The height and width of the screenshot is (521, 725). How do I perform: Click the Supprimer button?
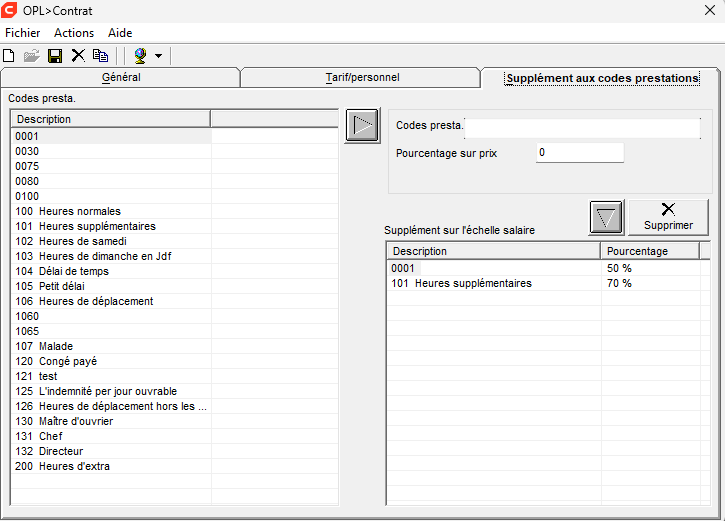pos(668,217)
